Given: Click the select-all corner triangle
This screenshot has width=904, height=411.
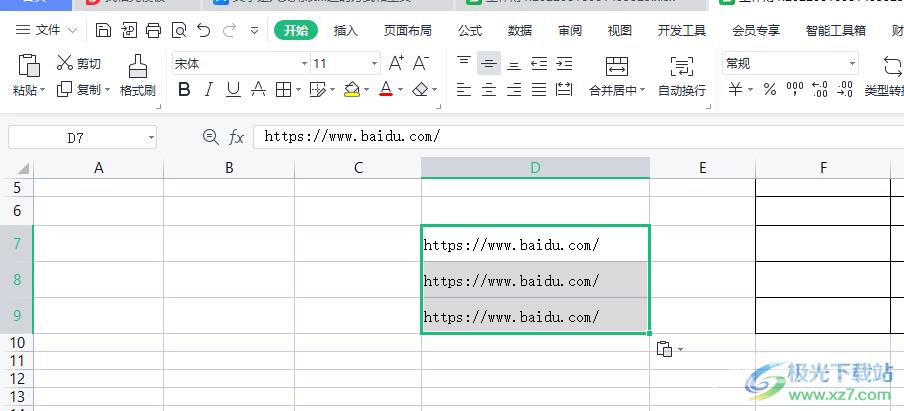Looking at the screenshot, I should (x=24, y=168).
